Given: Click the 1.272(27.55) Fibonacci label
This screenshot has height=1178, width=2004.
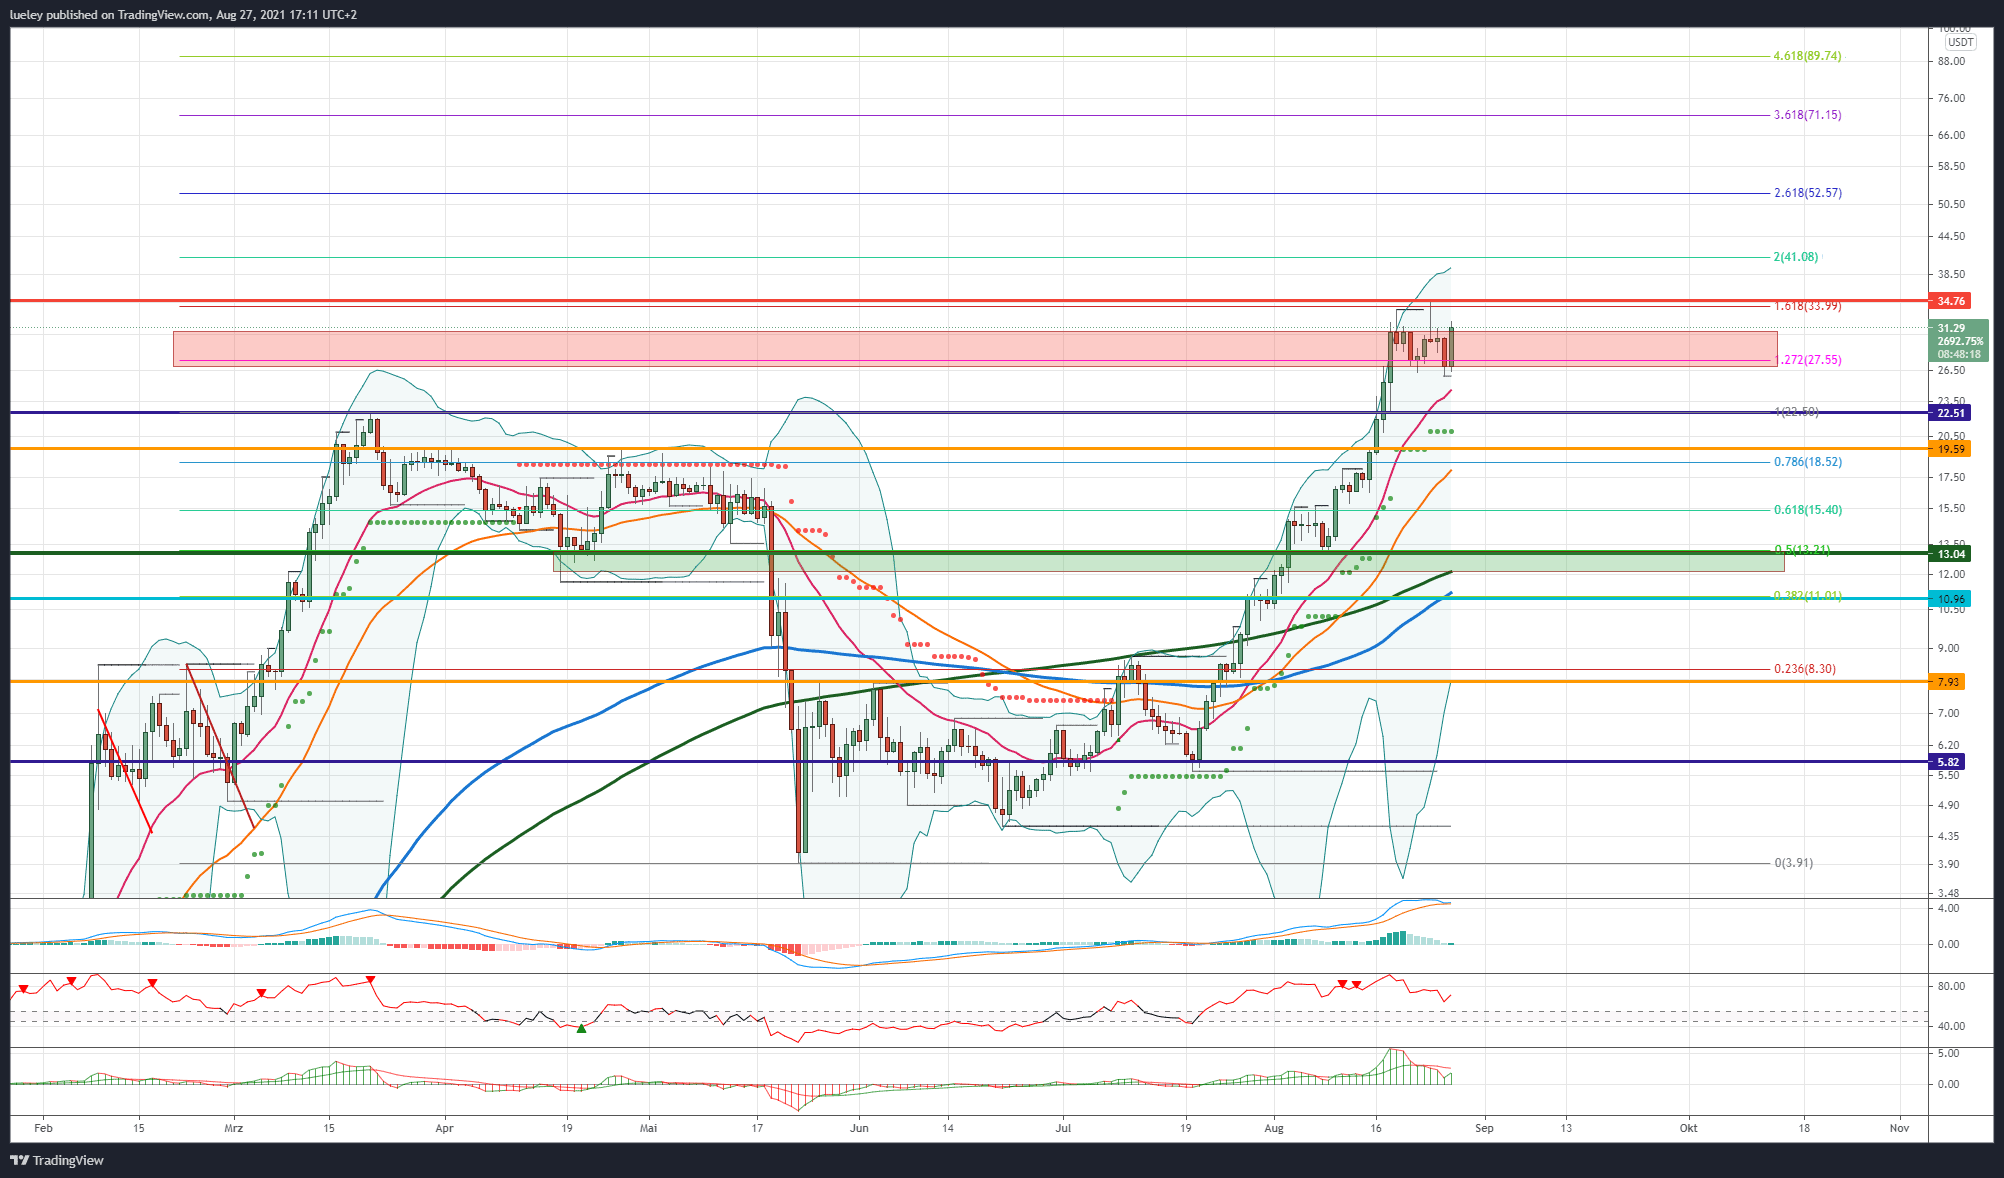Looking at the screenshot, I should click(1807, 360).
